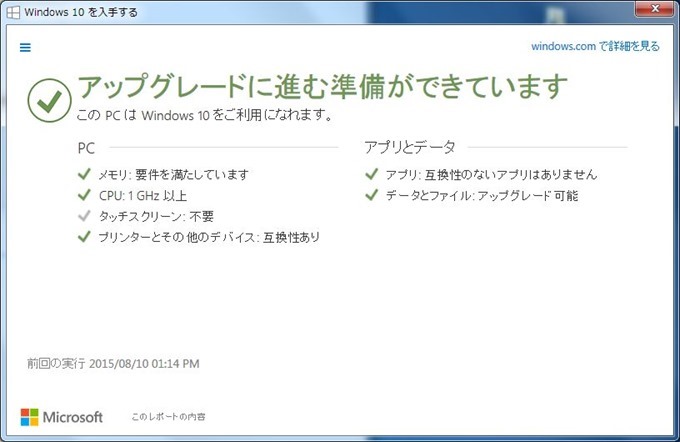Select 'データとファイル: アップグレード可能' text

tap(482, 196)
